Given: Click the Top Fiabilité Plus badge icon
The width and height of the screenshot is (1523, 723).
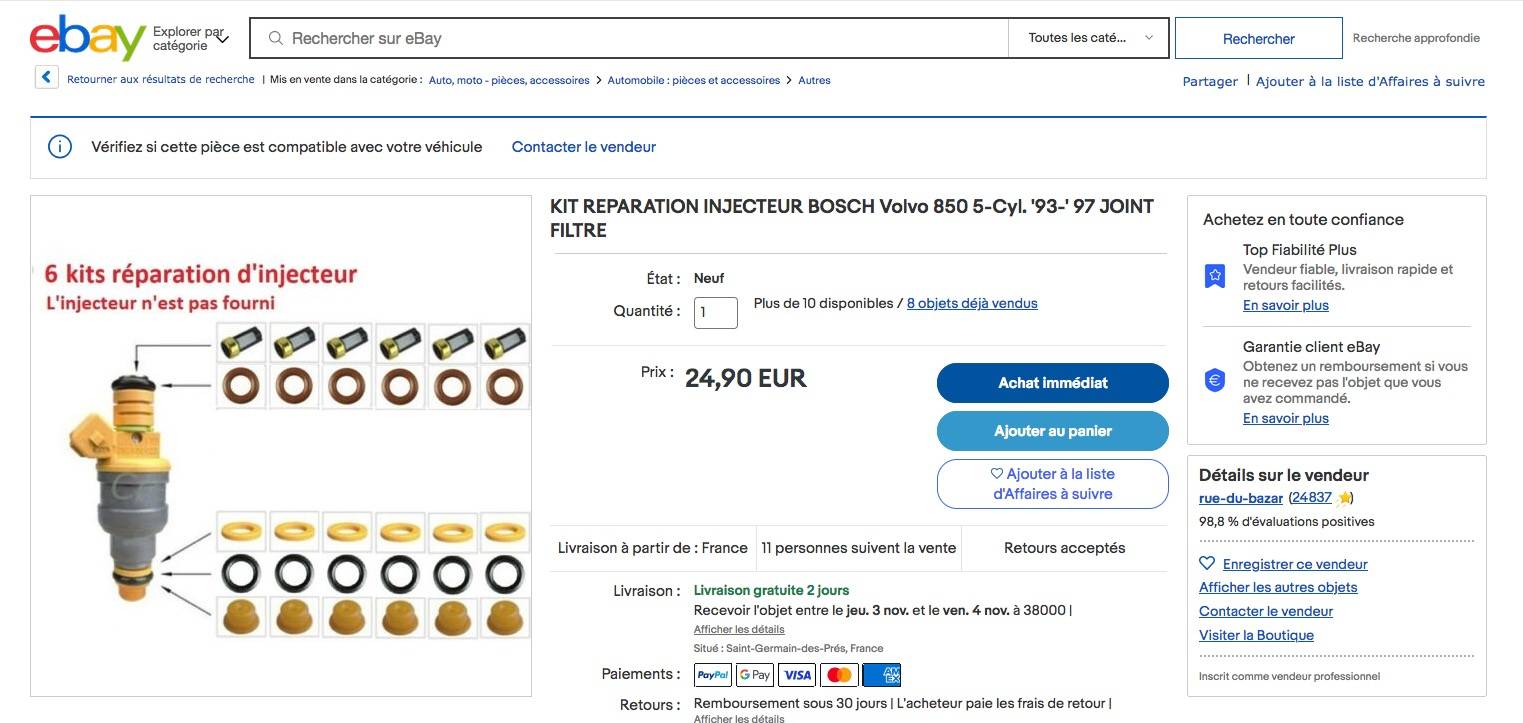Looking at the screenshot, I should [x=1214, y=276].
